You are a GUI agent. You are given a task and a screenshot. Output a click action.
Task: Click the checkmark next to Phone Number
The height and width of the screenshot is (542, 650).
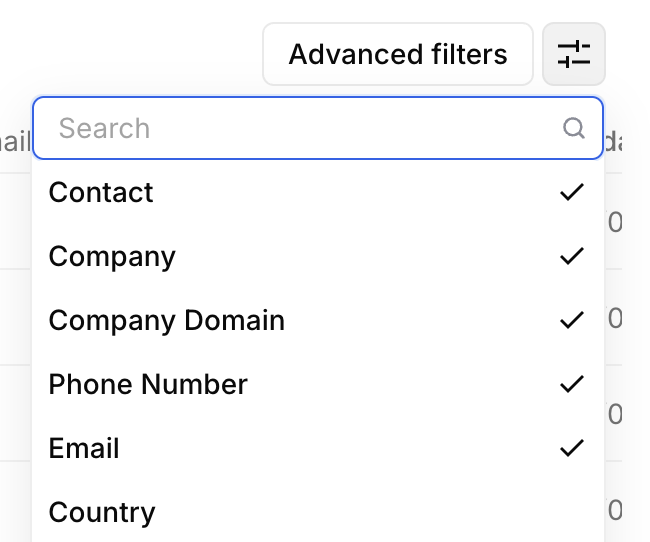point(572,384)
